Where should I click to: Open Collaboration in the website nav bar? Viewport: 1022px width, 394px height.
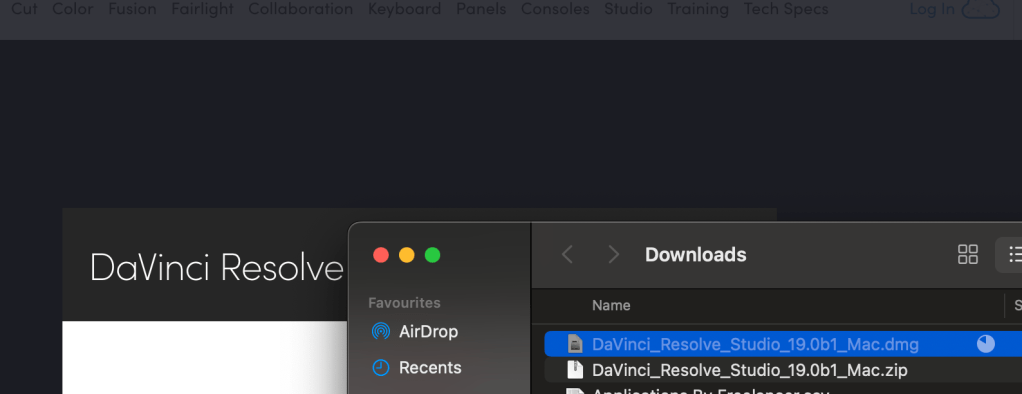300,8
